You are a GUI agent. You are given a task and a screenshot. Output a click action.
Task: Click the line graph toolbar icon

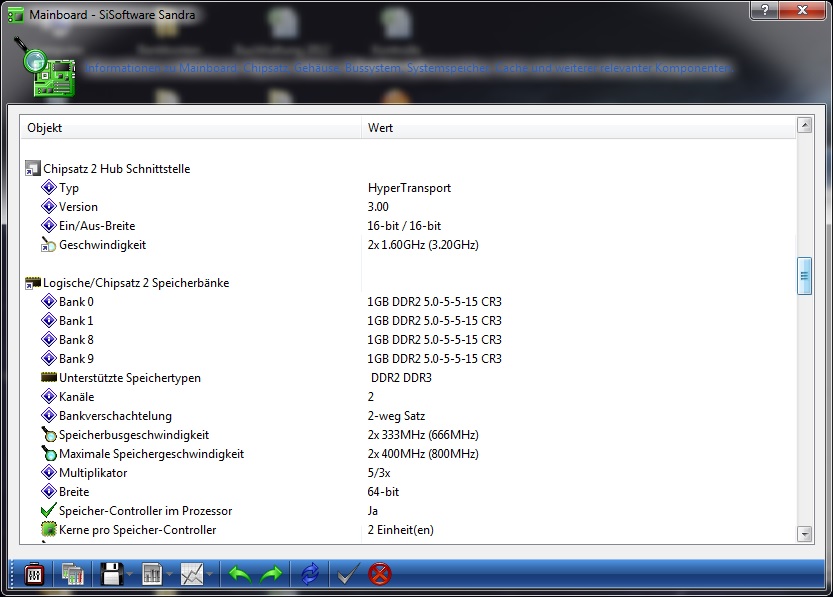[x=192, y=574]
